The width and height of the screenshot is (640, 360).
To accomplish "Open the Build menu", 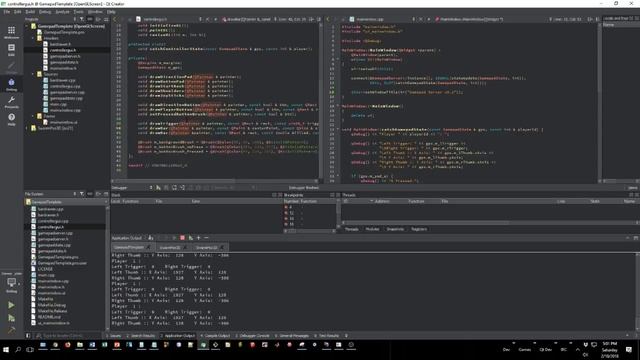I will pyautogui.click(x=30, y=12).
